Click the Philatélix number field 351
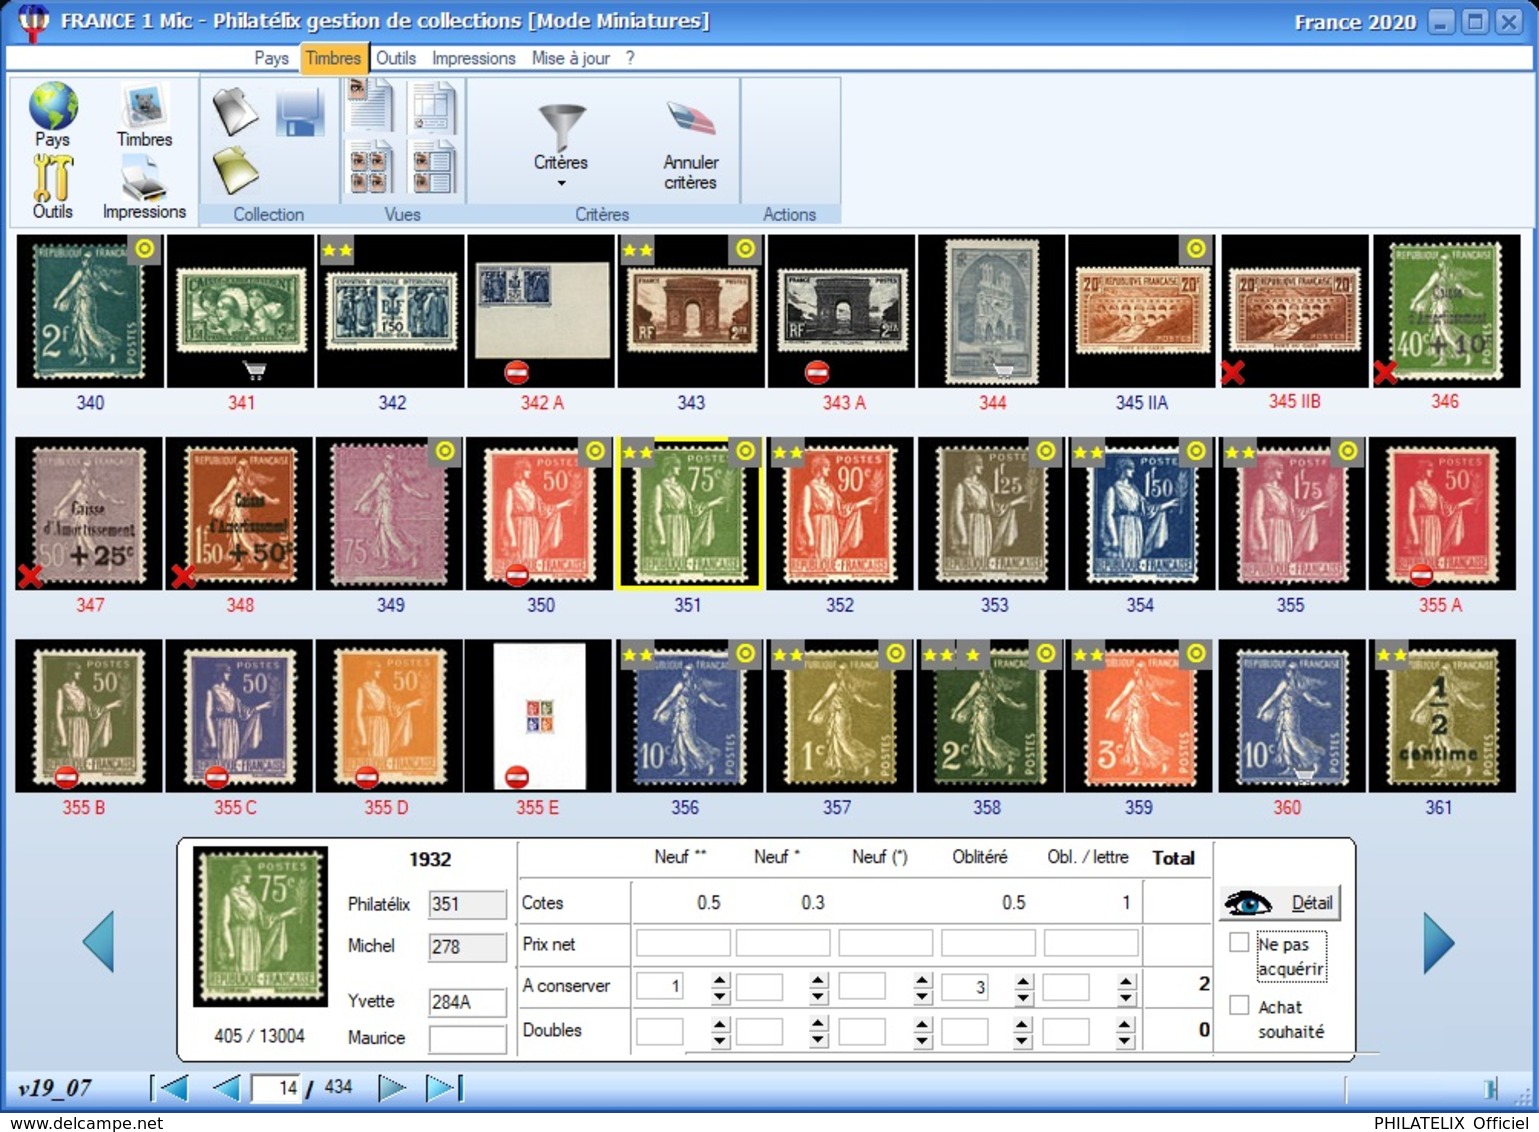1539x1132 pixels. click(468, 905)
